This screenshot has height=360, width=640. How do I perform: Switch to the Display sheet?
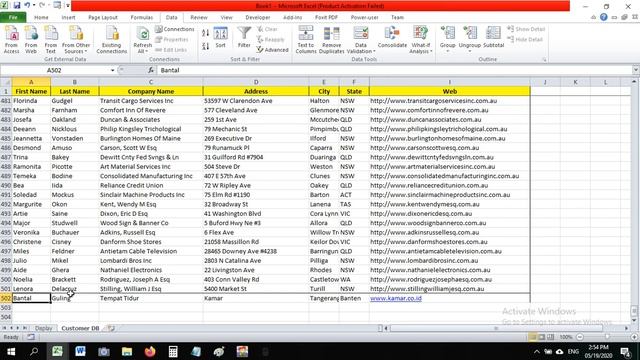point(43,328)
